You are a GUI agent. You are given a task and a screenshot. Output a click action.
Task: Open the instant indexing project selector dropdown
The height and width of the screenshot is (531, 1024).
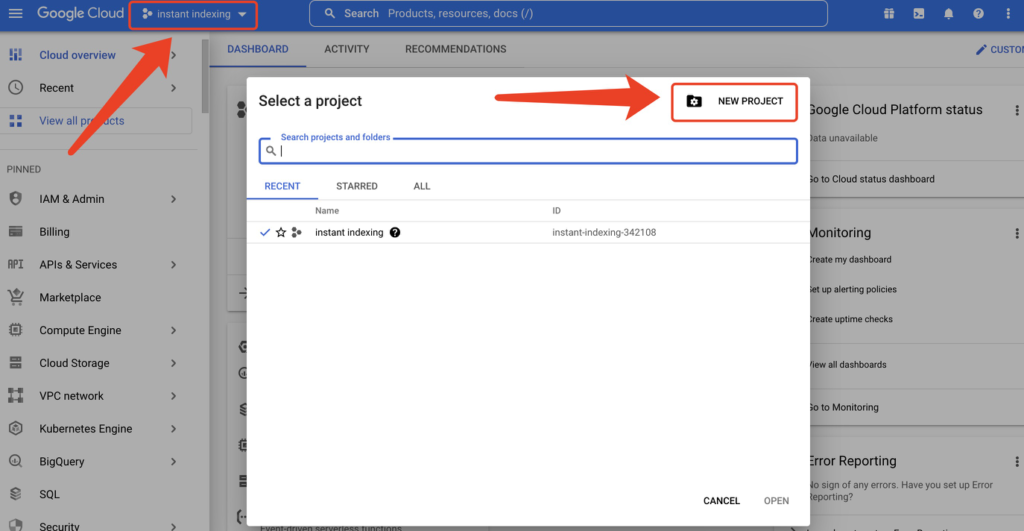tap(193, 14)
